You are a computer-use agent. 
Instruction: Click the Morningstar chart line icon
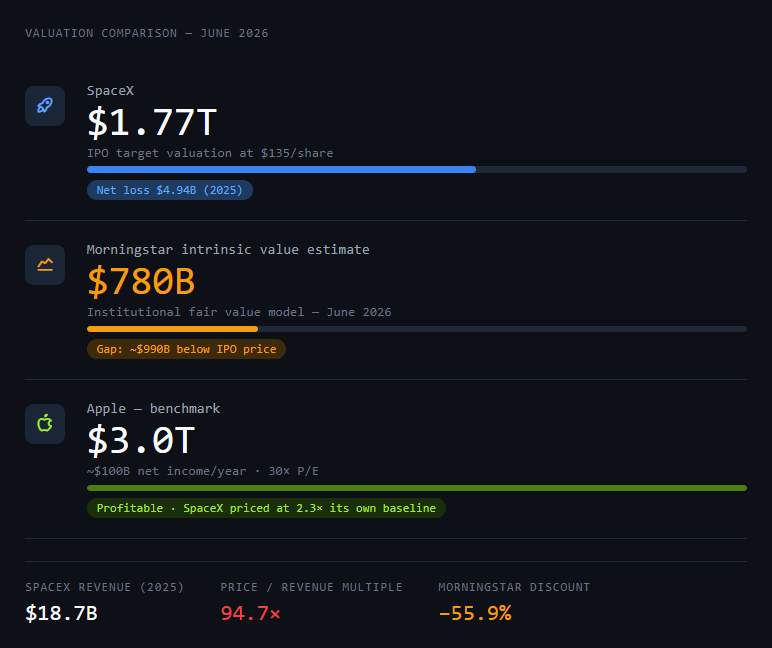45,265
